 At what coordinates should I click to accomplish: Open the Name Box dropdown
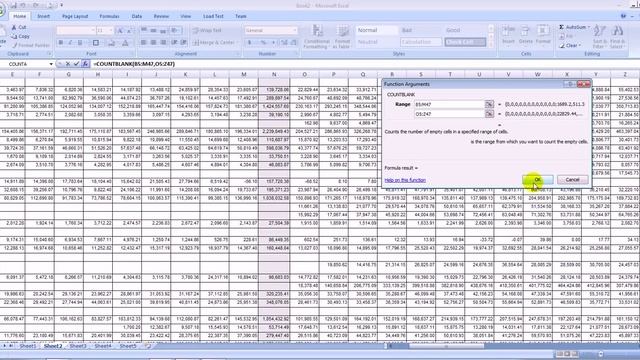pyautogui.click(x=51, y=64)
